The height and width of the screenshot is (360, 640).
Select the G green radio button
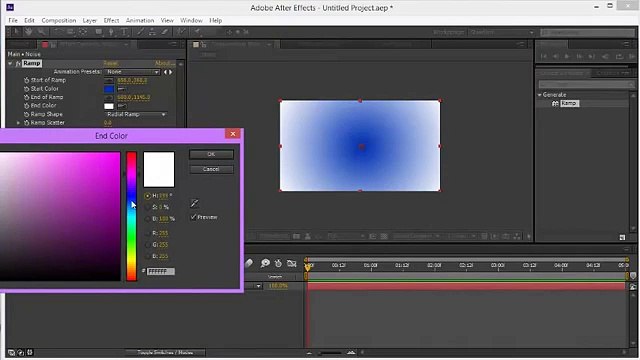click(148, 244)
